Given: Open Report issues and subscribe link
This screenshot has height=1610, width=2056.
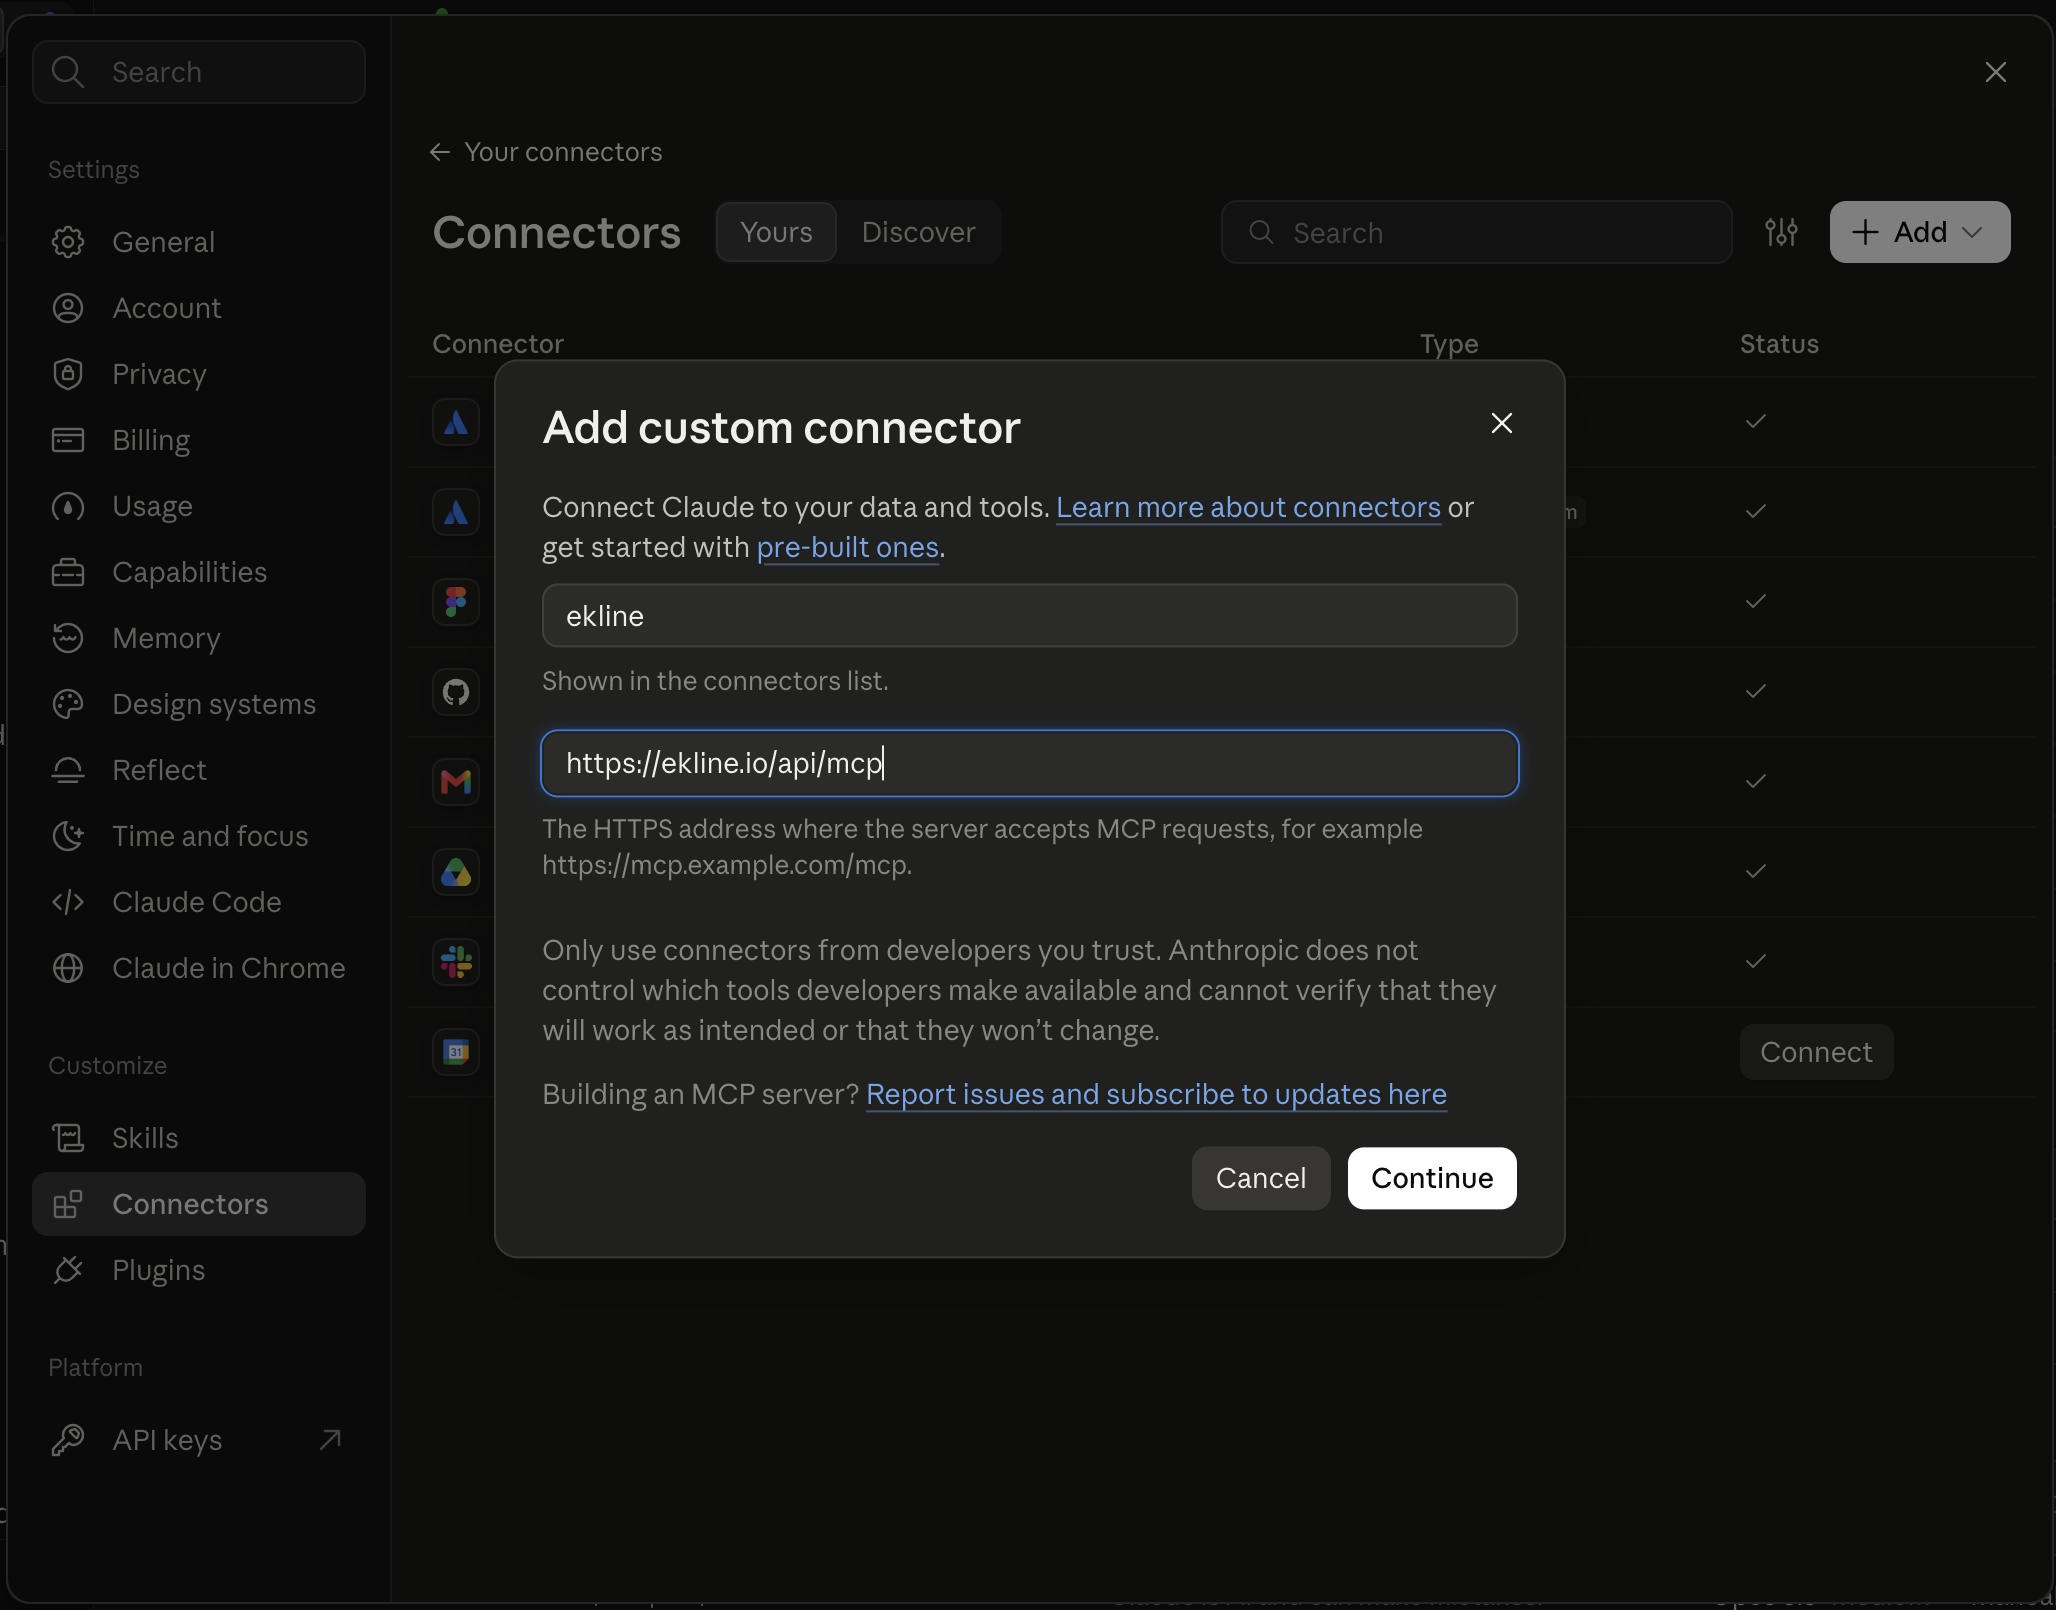Looking at the screenshot, I should [1156, 1094].
